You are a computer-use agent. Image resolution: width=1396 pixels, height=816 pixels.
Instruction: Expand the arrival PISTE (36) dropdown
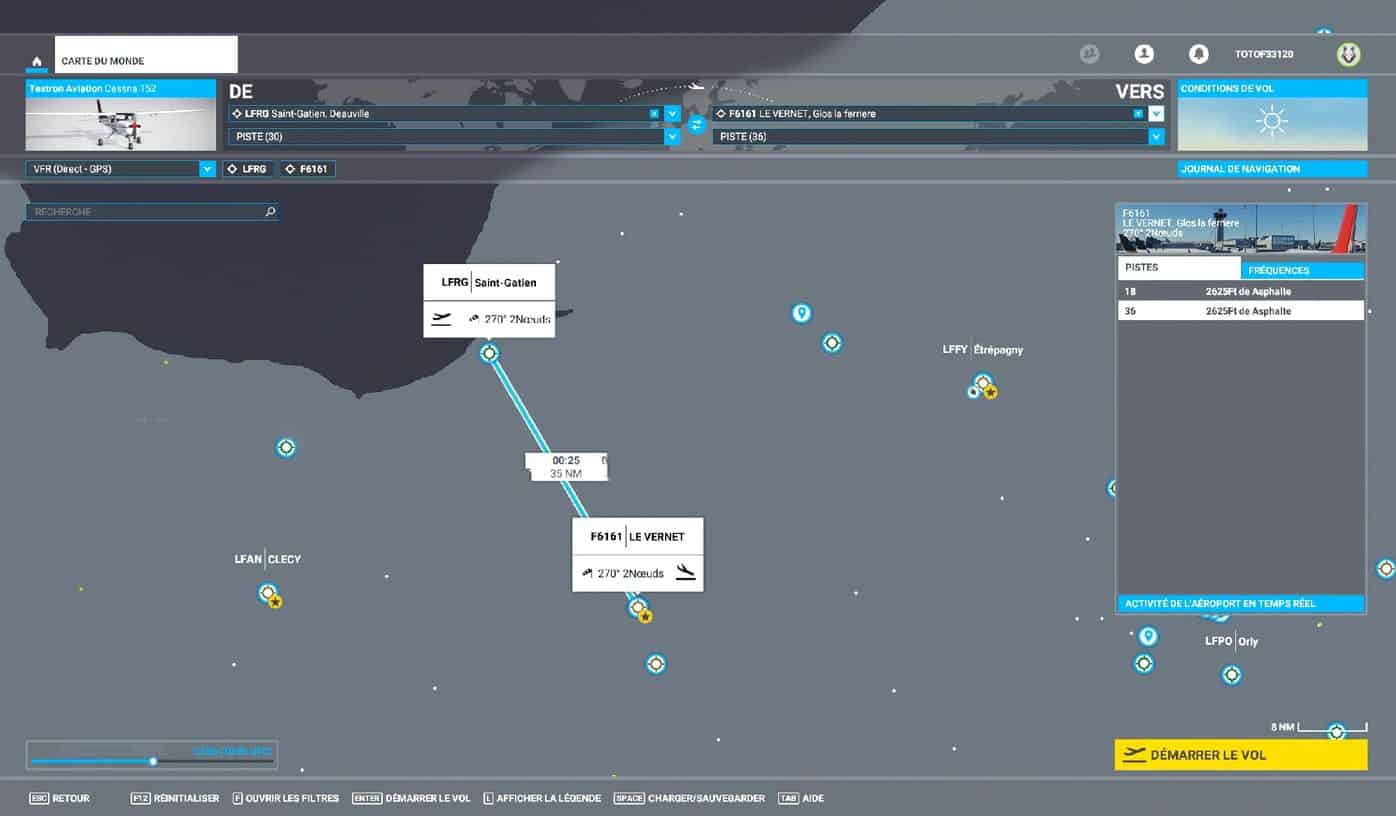pos(1156,137)
